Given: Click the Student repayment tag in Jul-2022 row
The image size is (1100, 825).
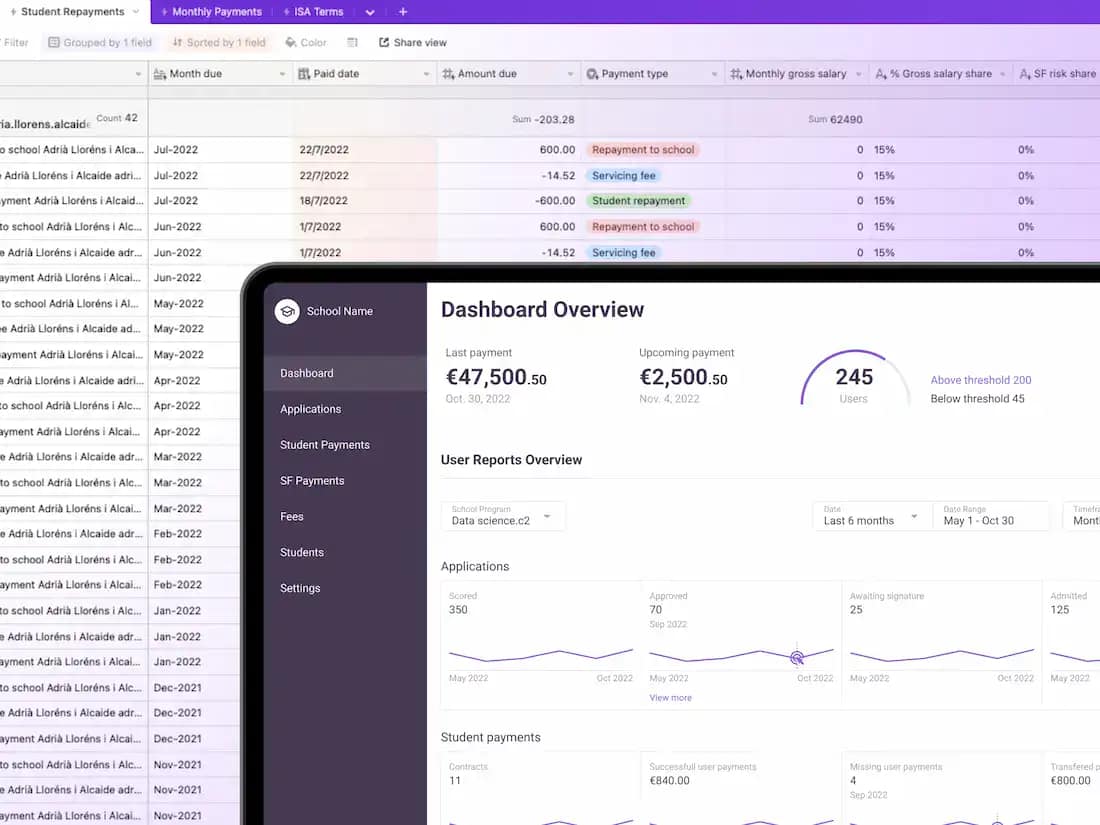Looking at the screenshot, I should (x=638, y=201).
